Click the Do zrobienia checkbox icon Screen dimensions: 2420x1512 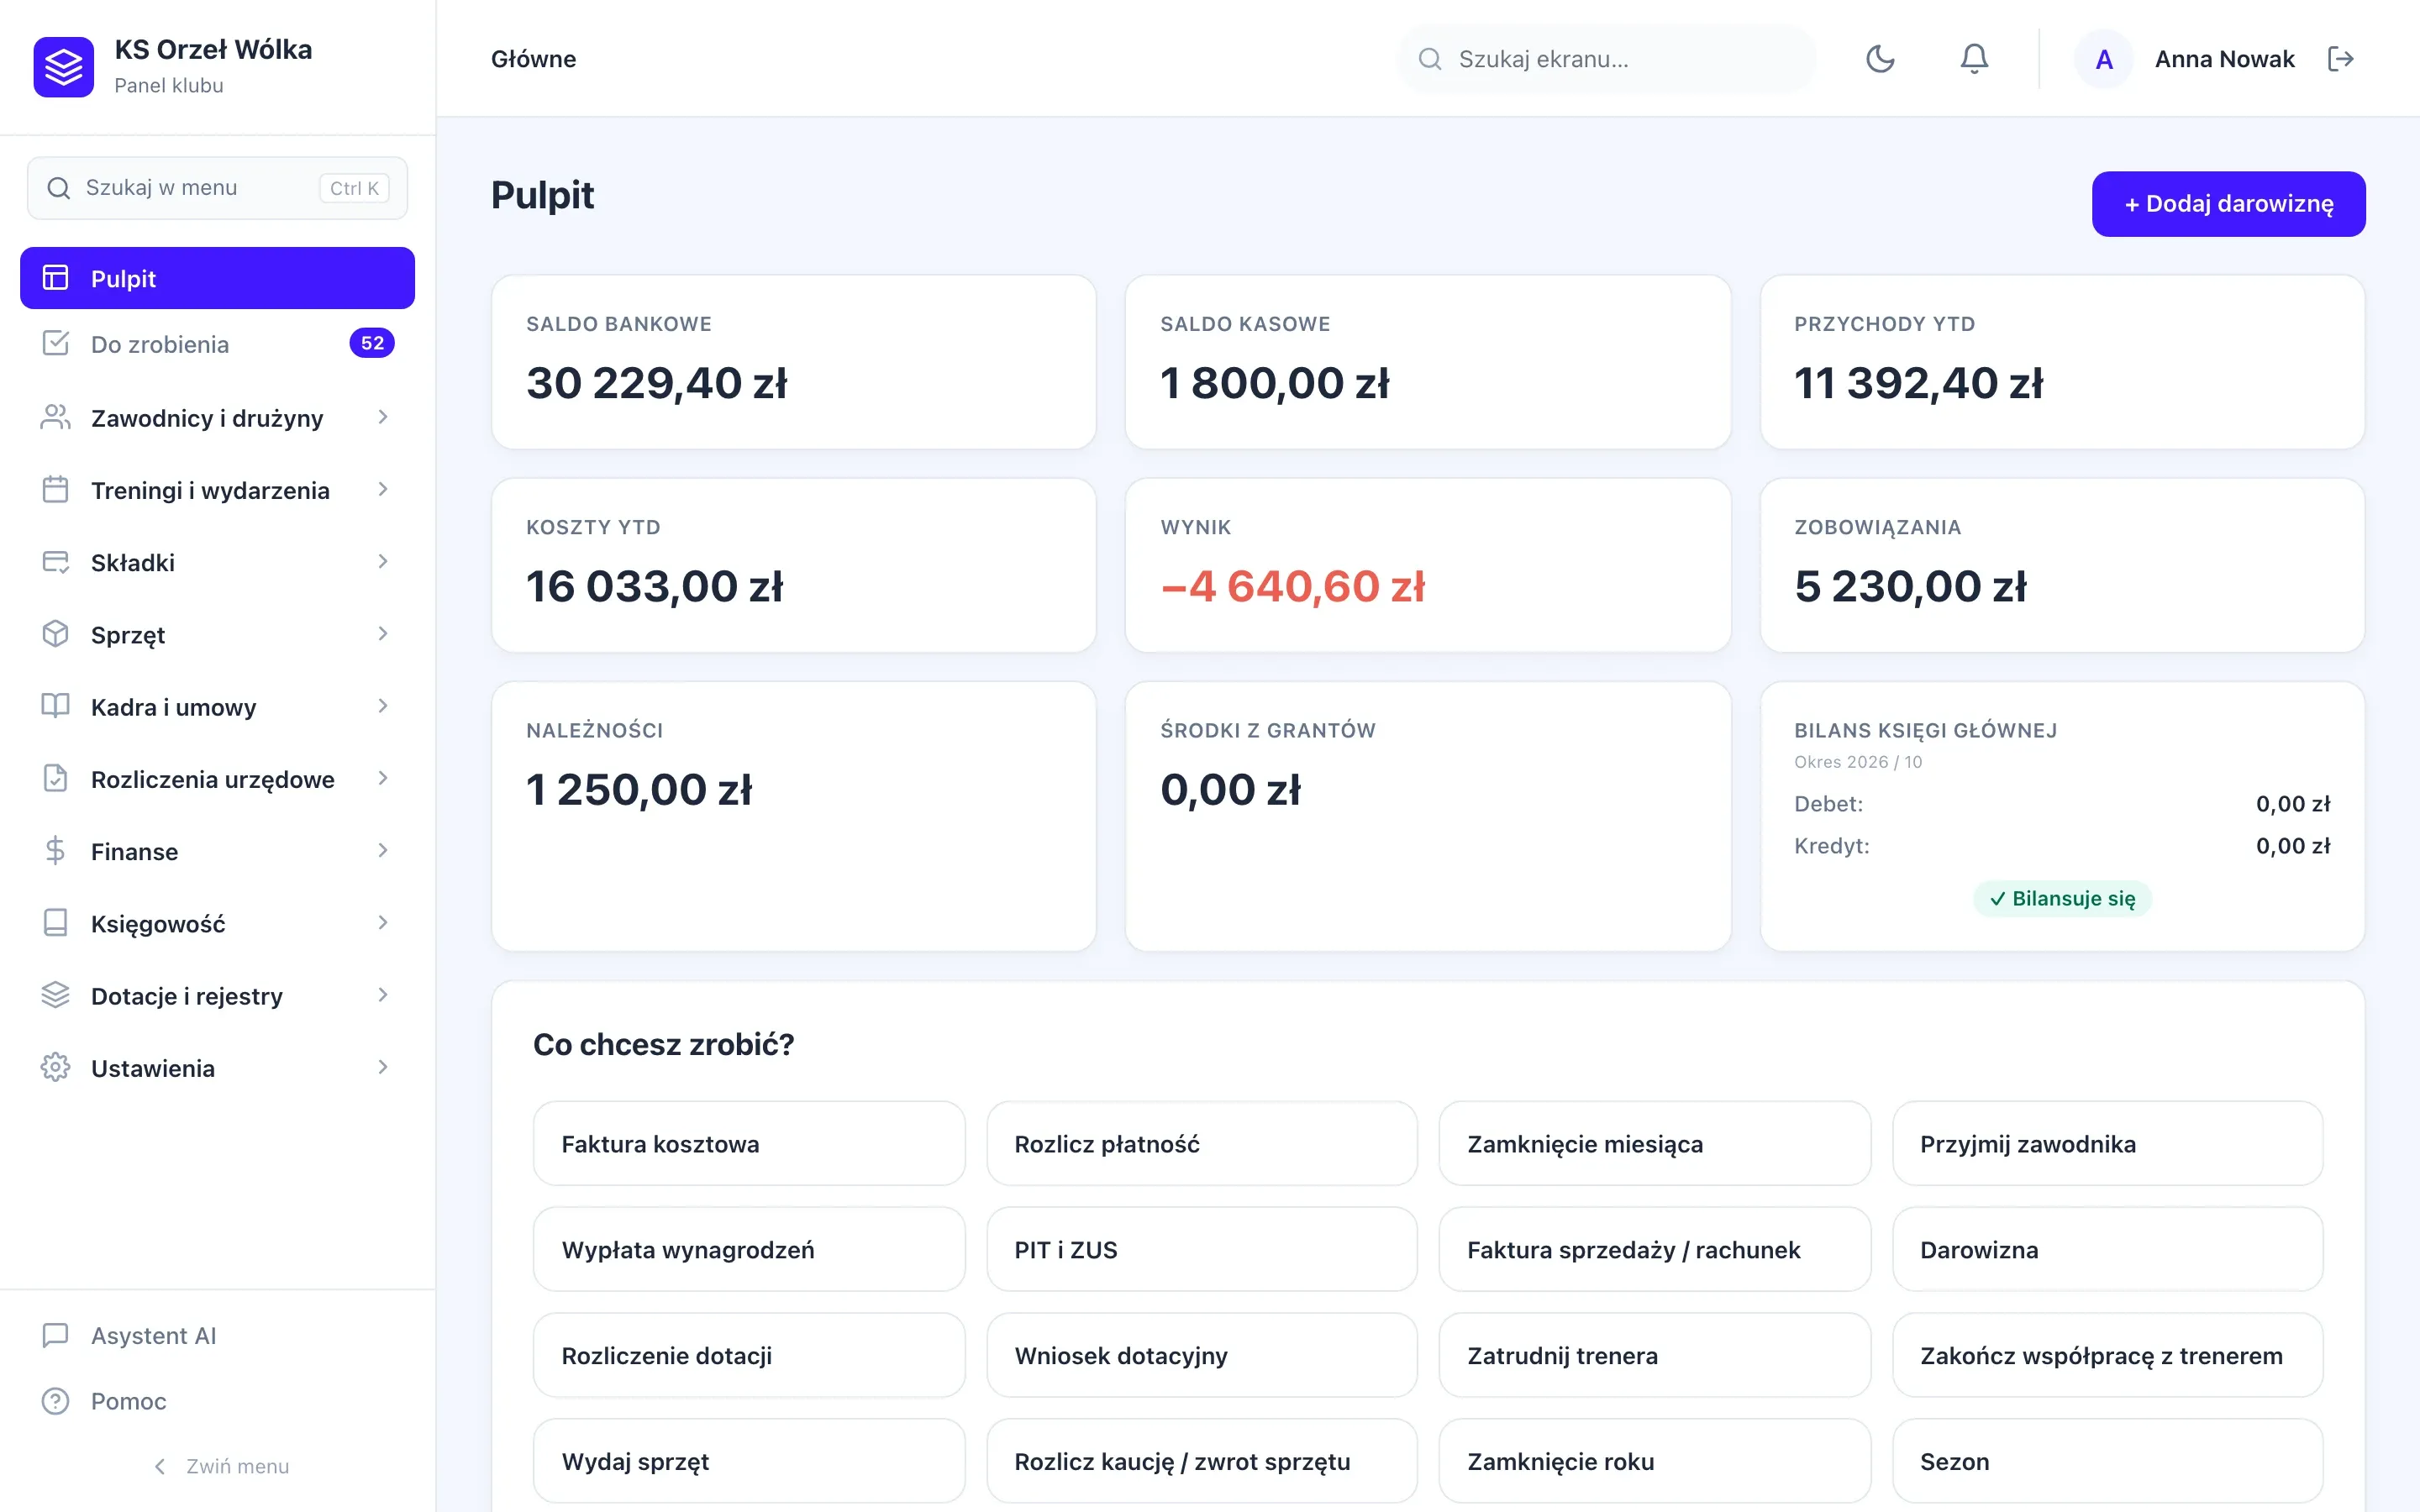[x=56, y=343]
